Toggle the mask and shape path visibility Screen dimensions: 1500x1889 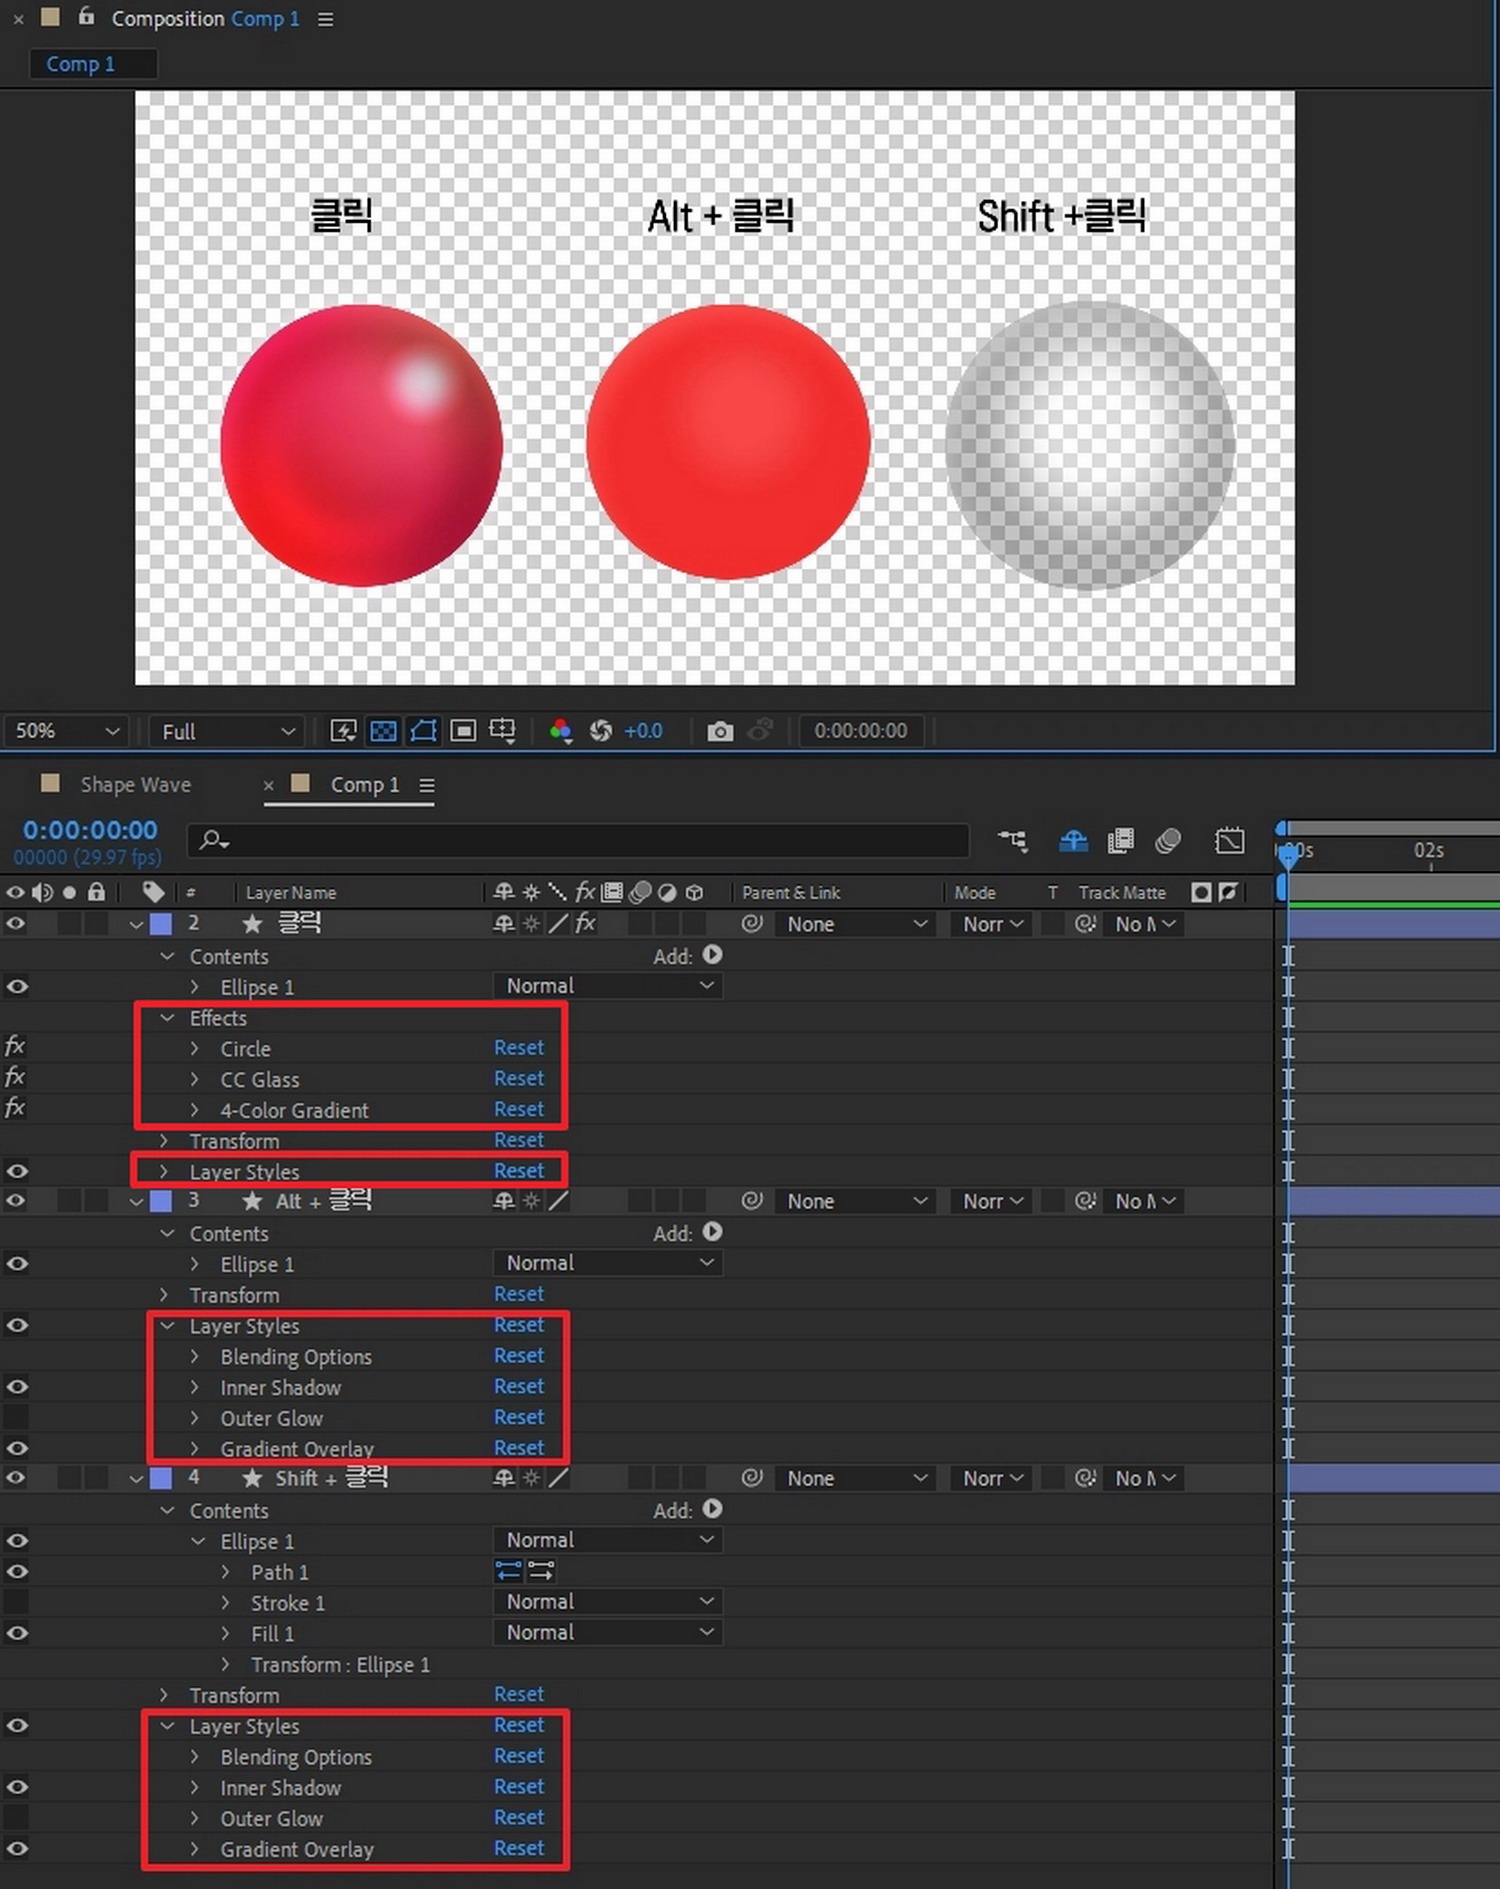coord(423,731)
